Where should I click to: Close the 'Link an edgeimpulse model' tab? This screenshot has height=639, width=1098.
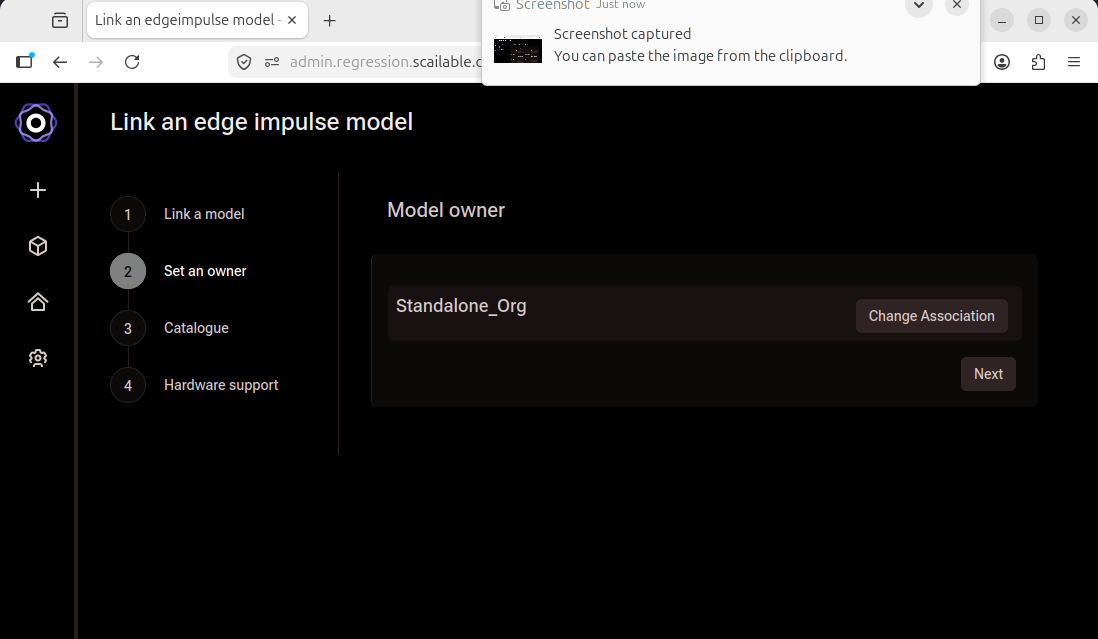[x=292, y=20]
